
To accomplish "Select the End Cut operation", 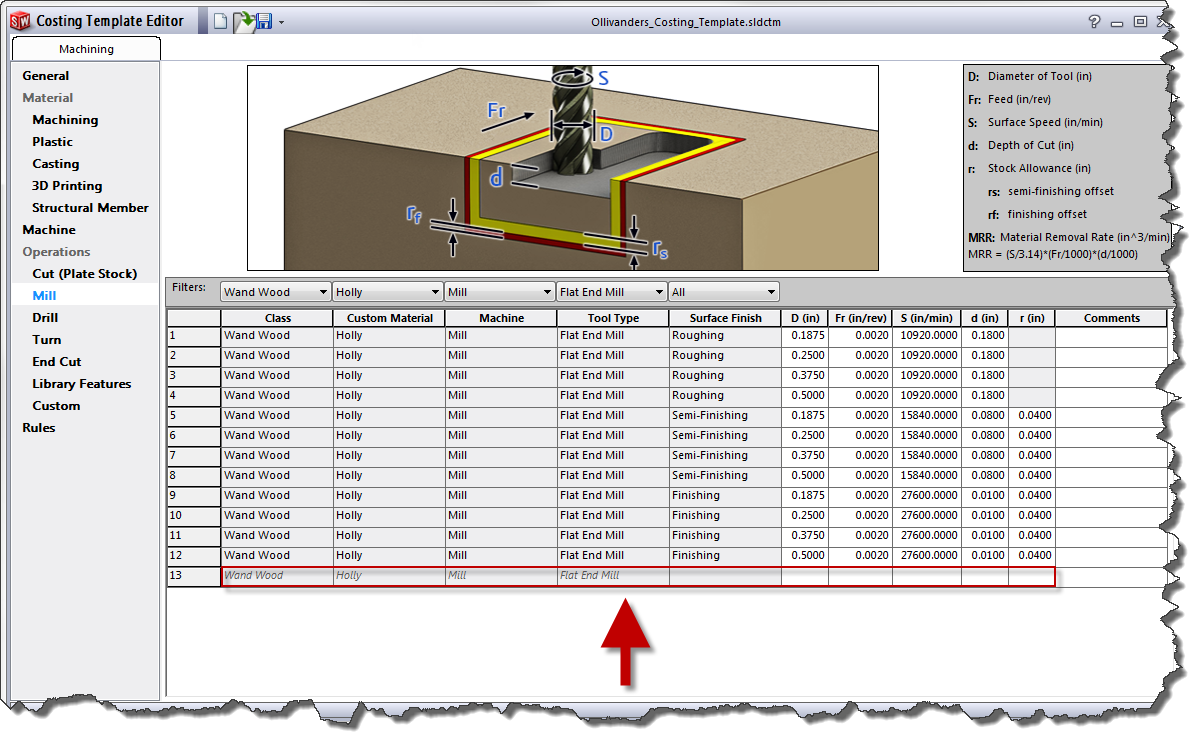I will click(56, 362).
